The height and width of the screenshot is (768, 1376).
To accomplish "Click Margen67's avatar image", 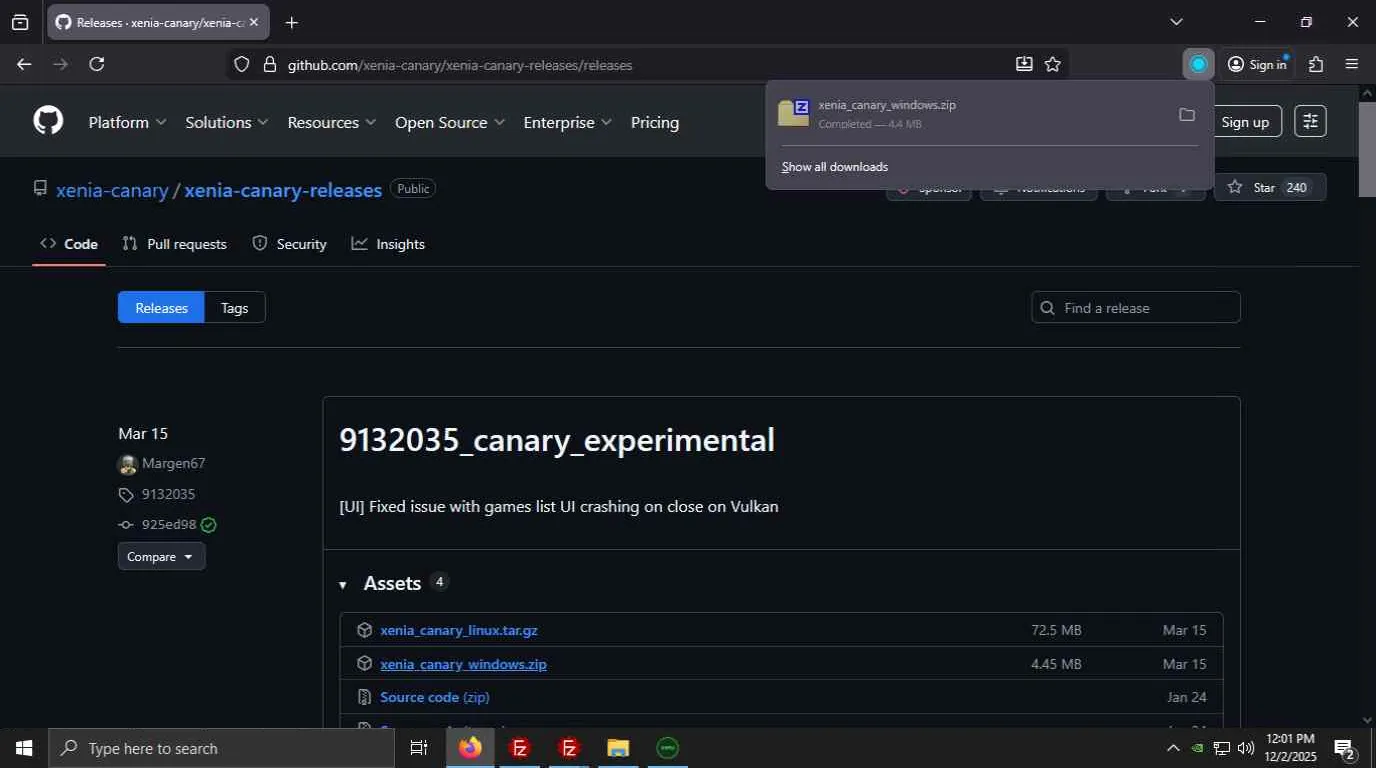I will [127, 464].
